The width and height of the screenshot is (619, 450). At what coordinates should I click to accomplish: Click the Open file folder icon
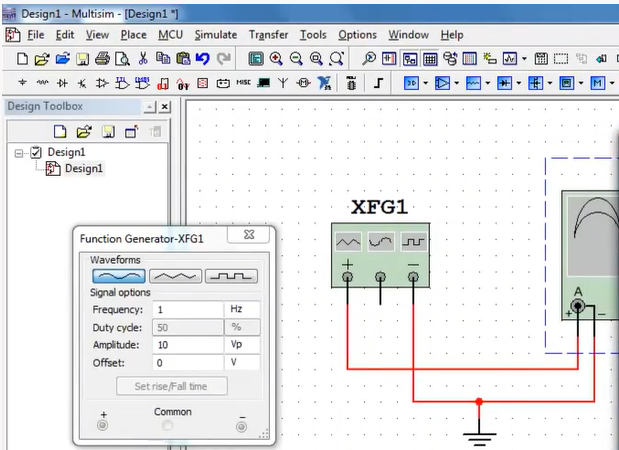coord(42,59)
